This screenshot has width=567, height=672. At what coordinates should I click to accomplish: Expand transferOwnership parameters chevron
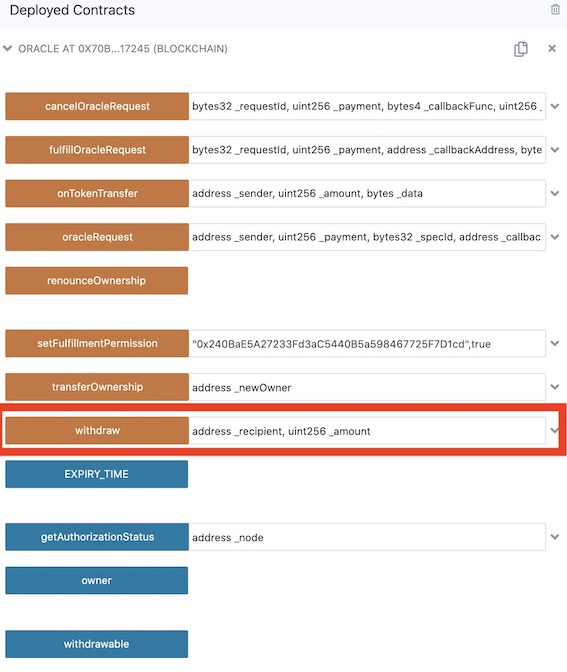pyautogui.click(x=555, y=387)
